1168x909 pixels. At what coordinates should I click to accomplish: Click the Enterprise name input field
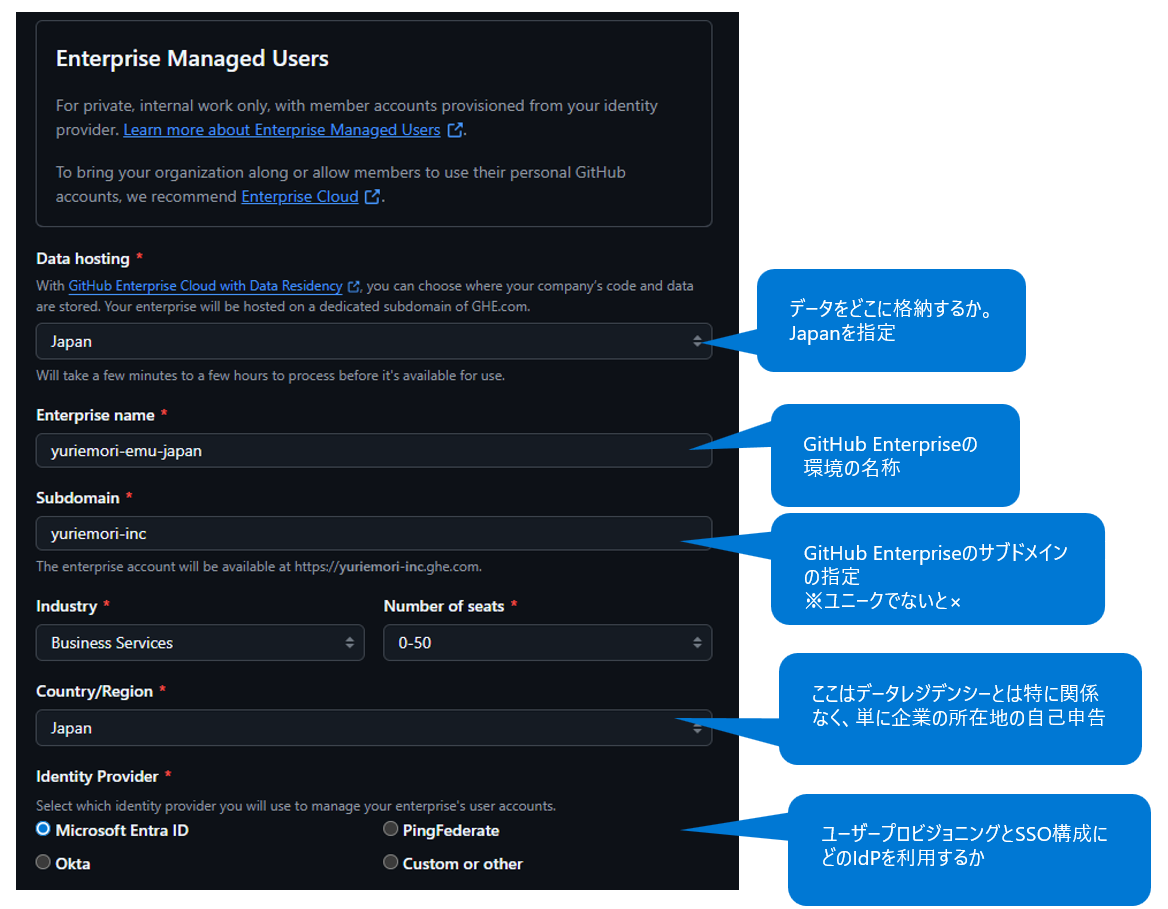point(374,451)
